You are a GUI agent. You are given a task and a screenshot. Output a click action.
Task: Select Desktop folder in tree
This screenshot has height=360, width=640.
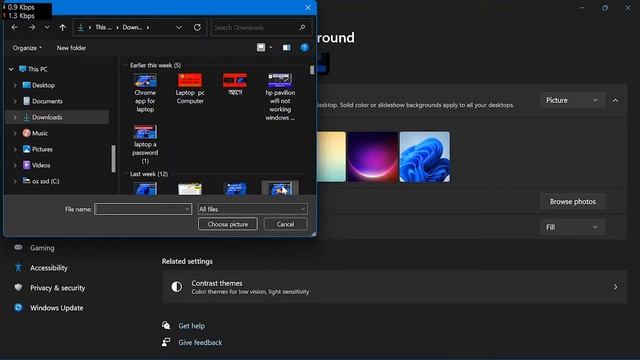tap(38, 85)
